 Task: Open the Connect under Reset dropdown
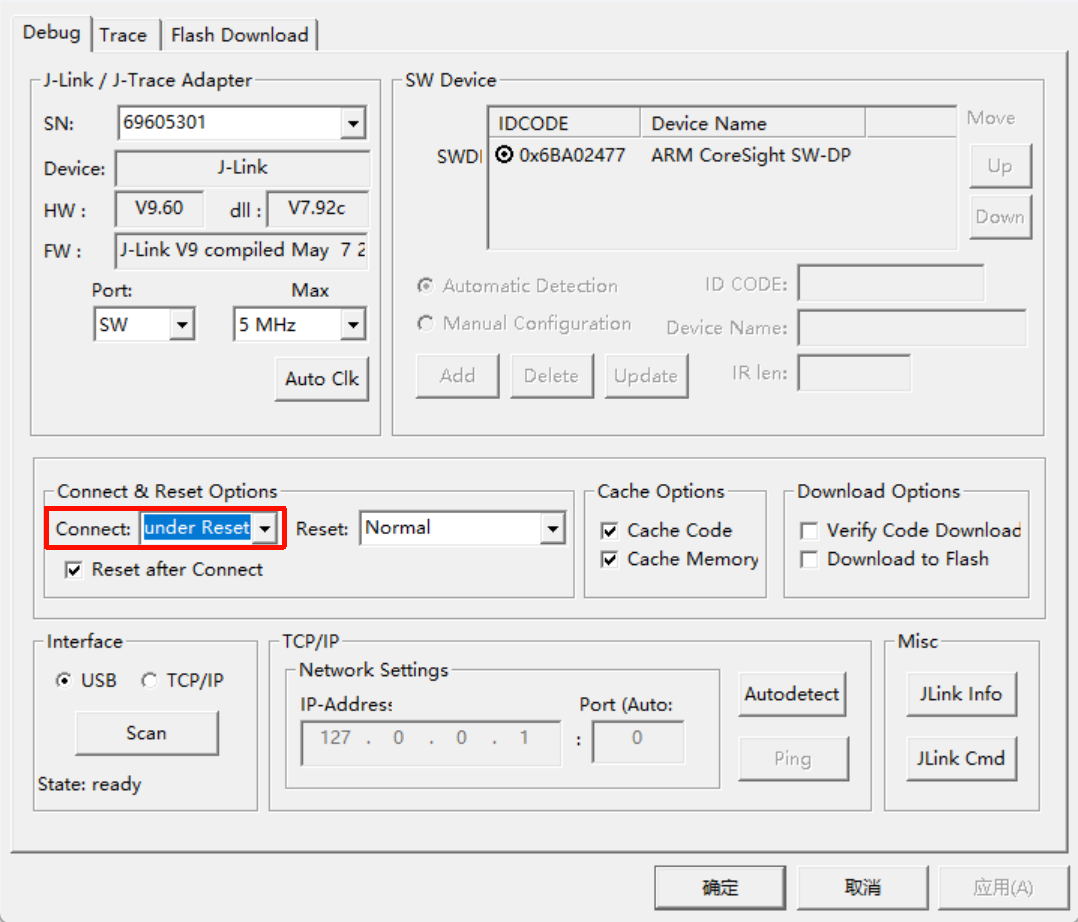264,528
